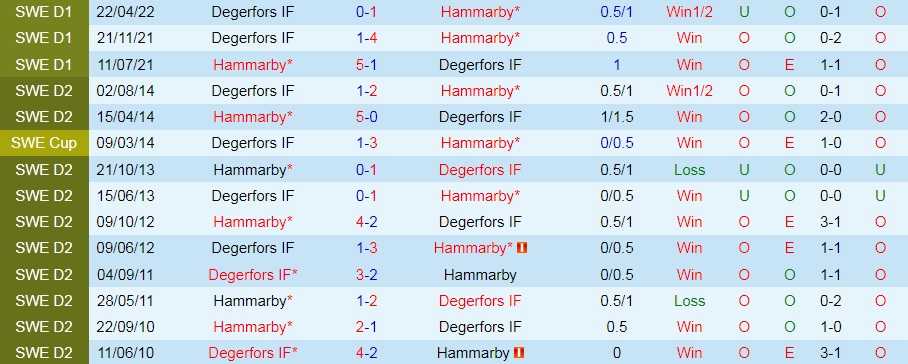Click red card icon next to Hammarby on 11/06/10
The width and height of the screenshot is (908, 364).
519,352
